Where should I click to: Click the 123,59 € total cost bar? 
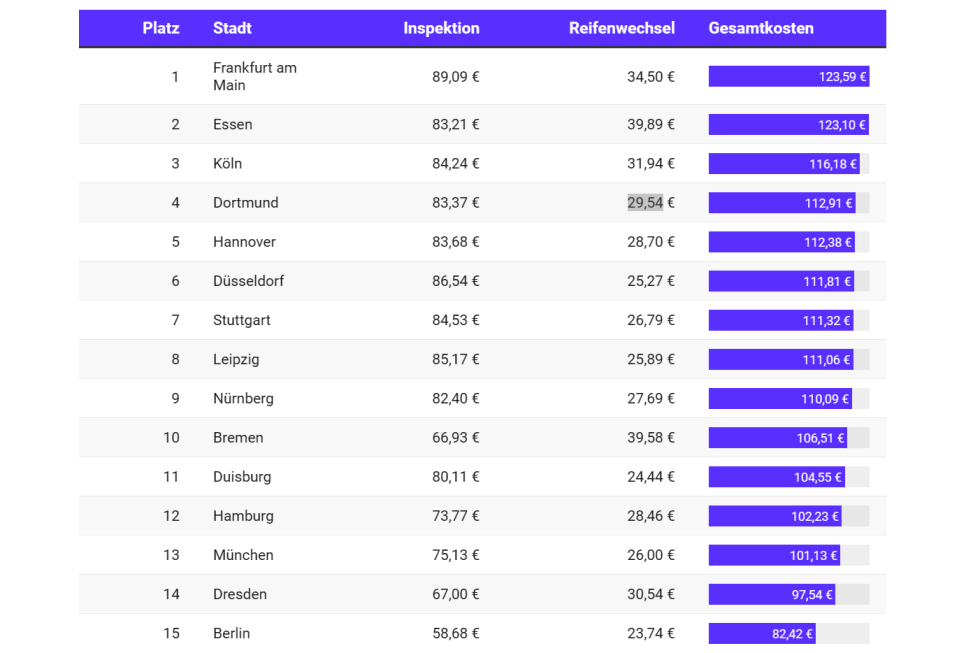tap(788, 77)
